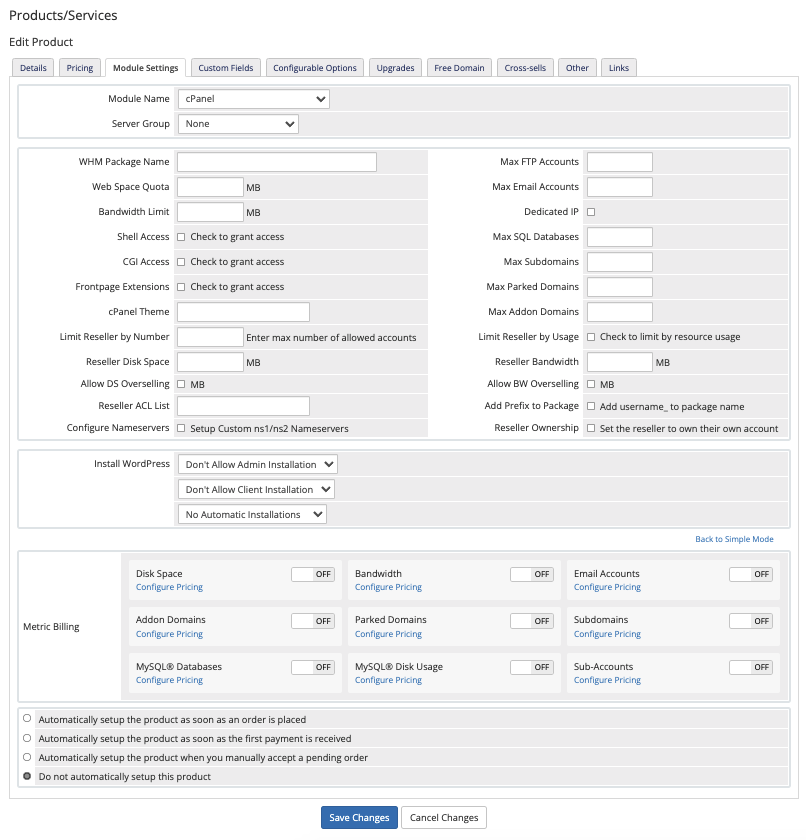Image resolution: width=806 pixels, height=840 pixels.
Task: Select the Custom Fields tab
Action: pyautogui.click(x=225, y=68)
